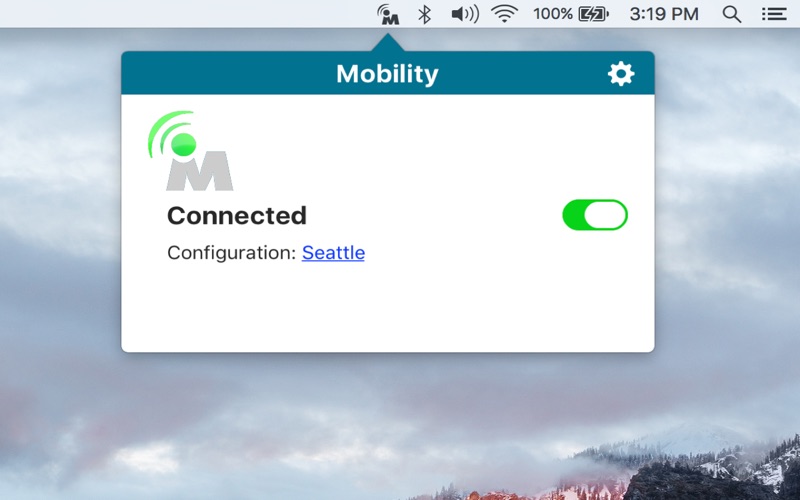Click the white knob of the connection switch
This screenshot has width=800, height=500.
(606, 215)
